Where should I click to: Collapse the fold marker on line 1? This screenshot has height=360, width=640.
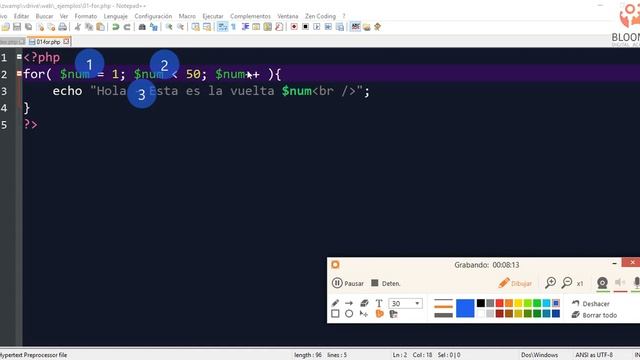[19, 57]
